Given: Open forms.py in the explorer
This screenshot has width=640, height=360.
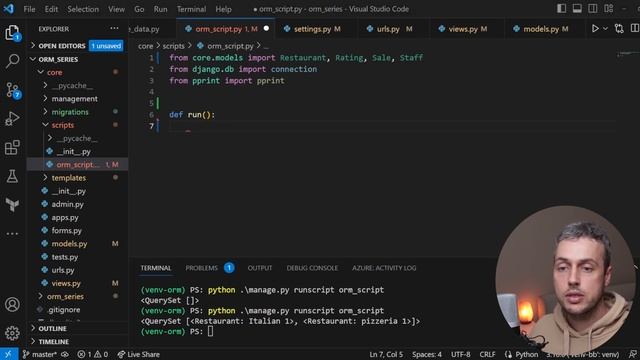Looking at the screenshot, I should pos(67,231).
